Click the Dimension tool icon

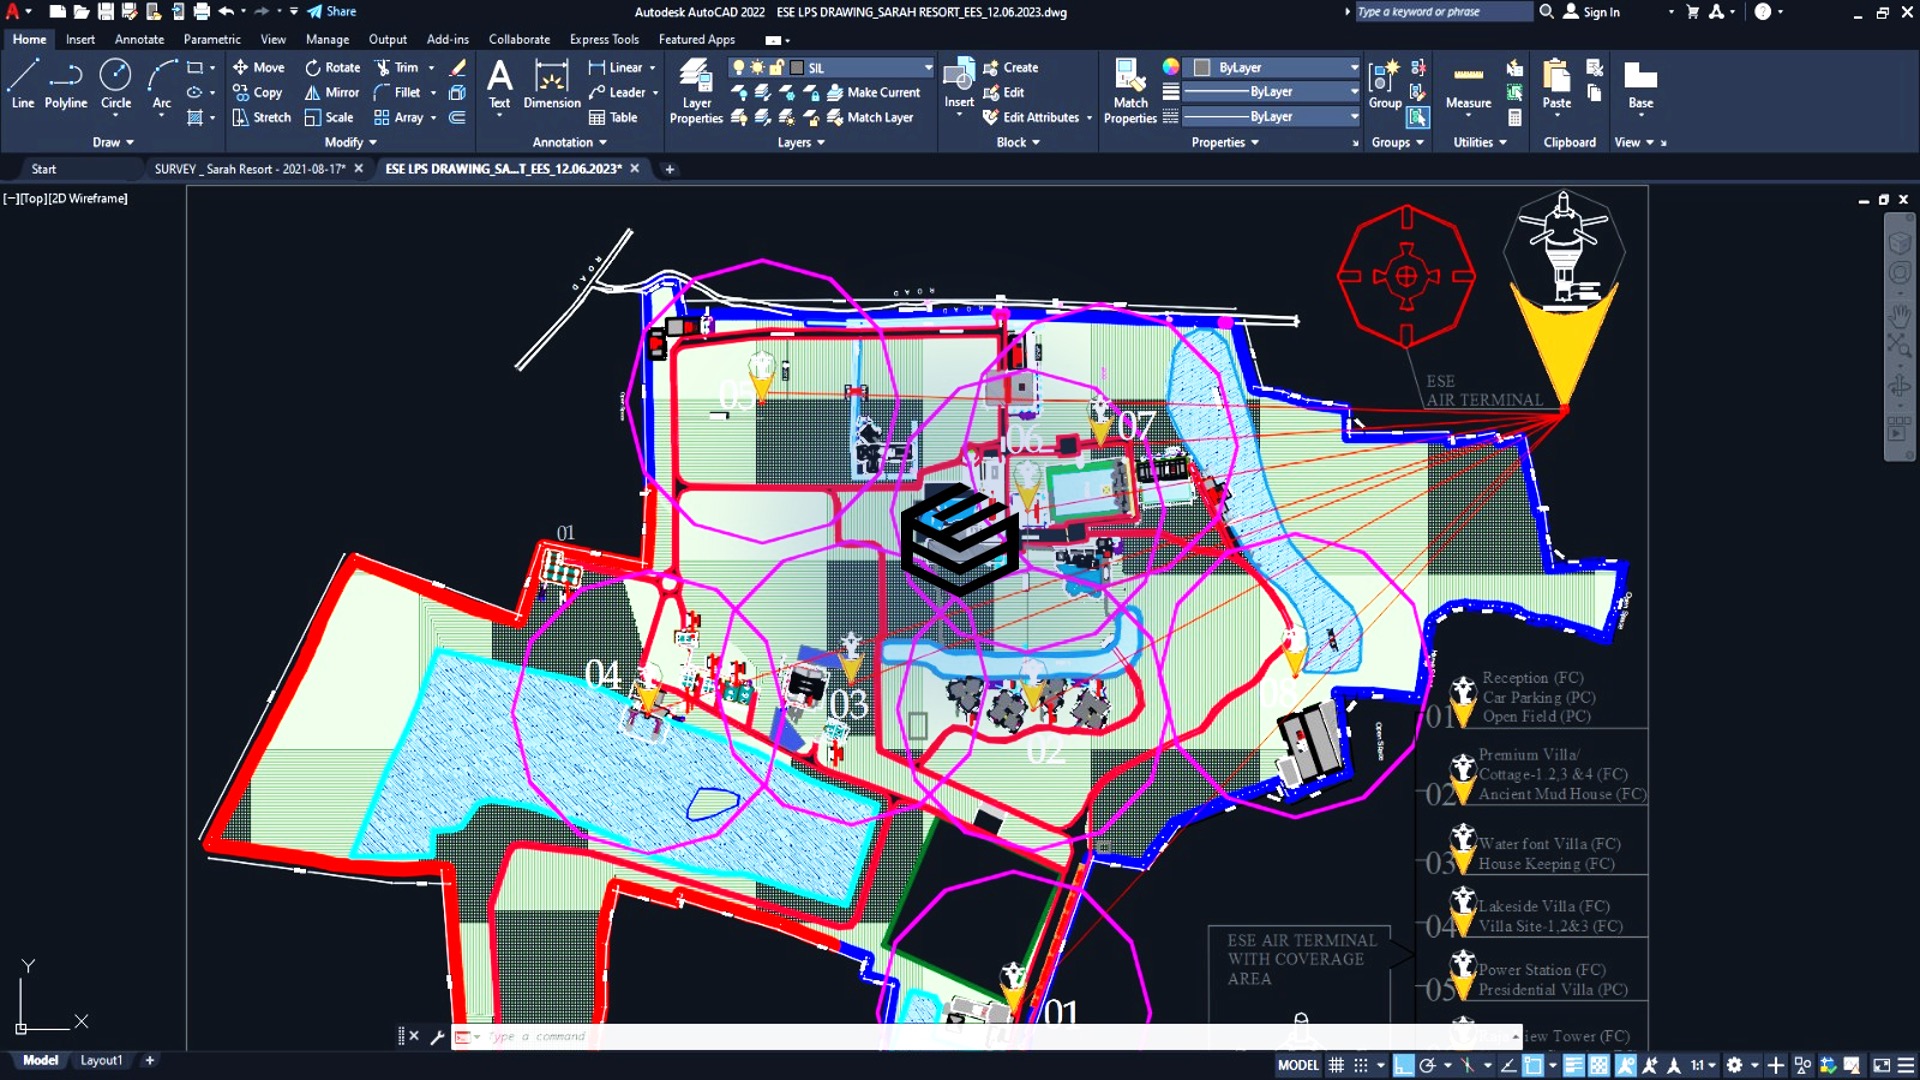click(551, 84)
